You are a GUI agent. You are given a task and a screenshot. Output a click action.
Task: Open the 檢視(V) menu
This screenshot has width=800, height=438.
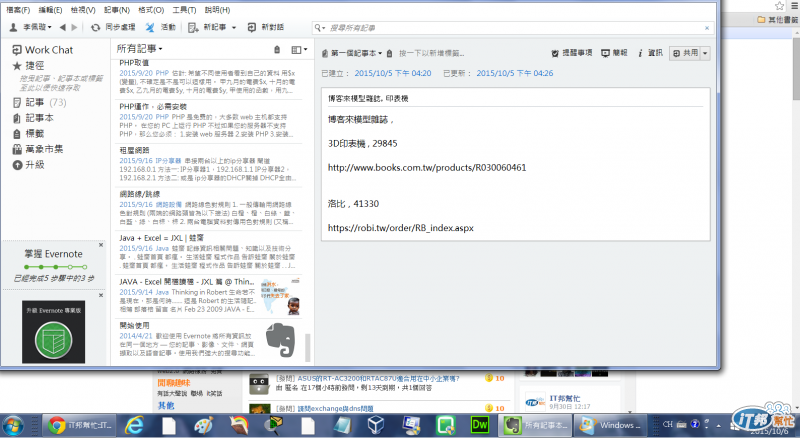pos(83,10)
